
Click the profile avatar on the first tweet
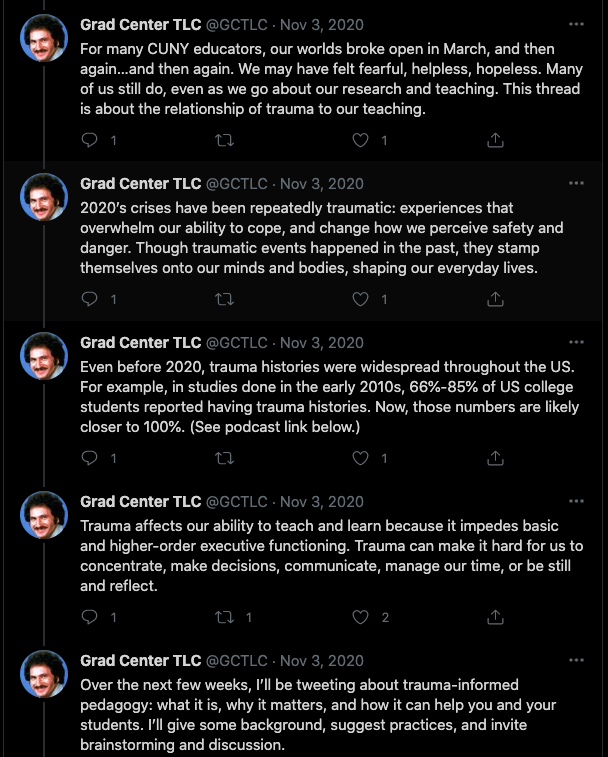44,38
